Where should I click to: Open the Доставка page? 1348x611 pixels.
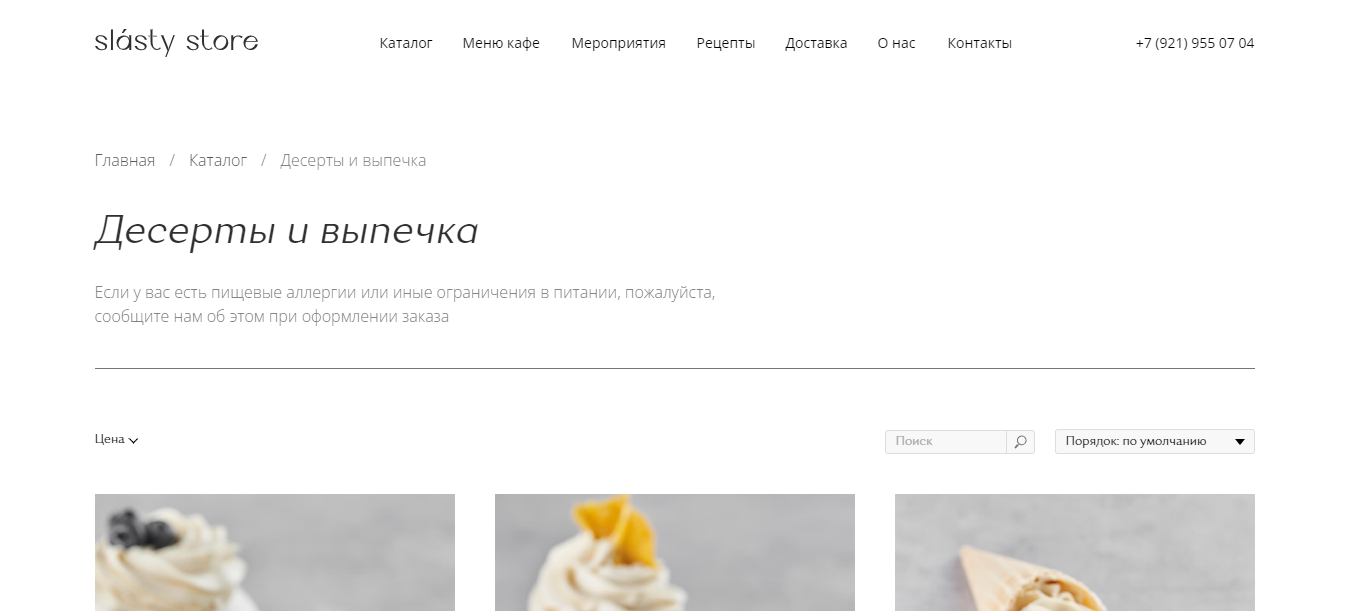[x=816, y=43]
